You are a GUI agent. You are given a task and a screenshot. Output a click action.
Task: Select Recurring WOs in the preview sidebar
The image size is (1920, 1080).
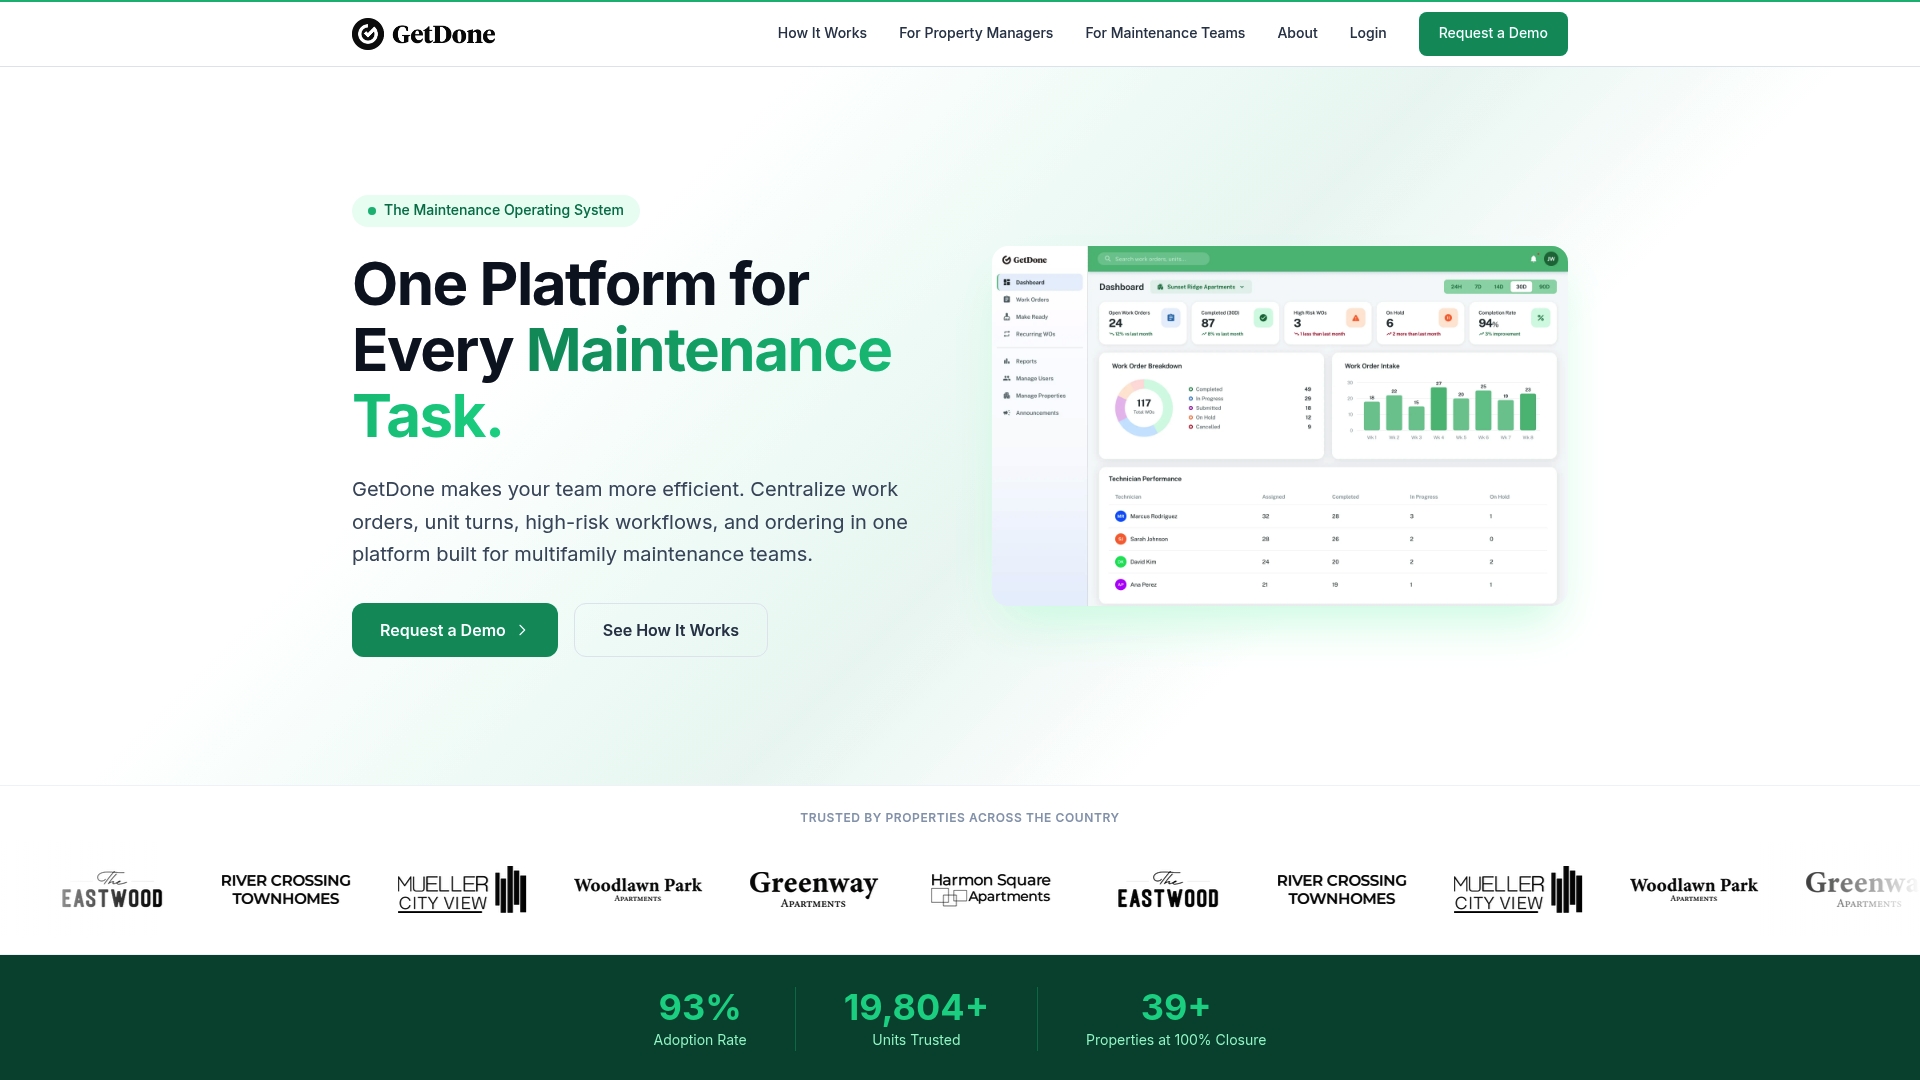(x=1040, y=334)
